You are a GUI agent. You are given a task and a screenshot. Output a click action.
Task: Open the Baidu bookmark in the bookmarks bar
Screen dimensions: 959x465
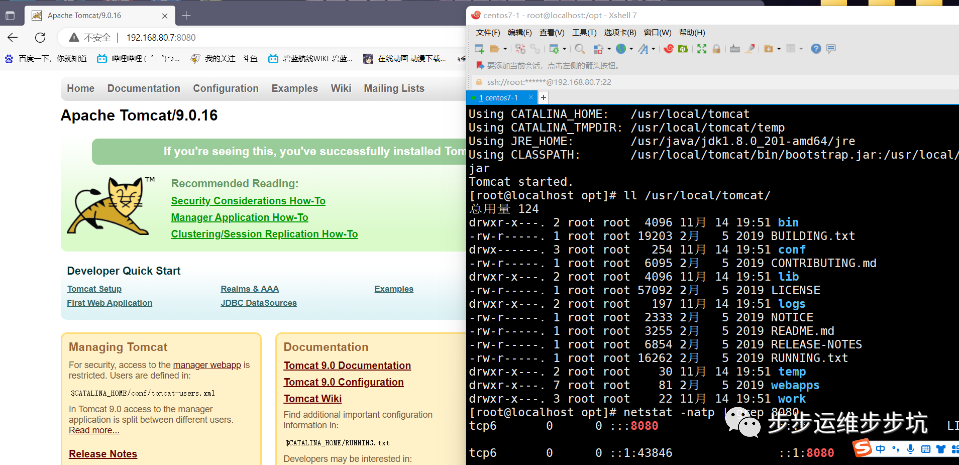tap(45, 59)
